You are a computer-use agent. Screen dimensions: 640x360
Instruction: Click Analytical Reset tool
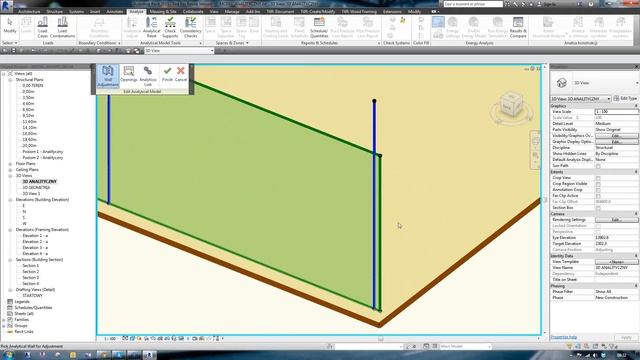151,27
